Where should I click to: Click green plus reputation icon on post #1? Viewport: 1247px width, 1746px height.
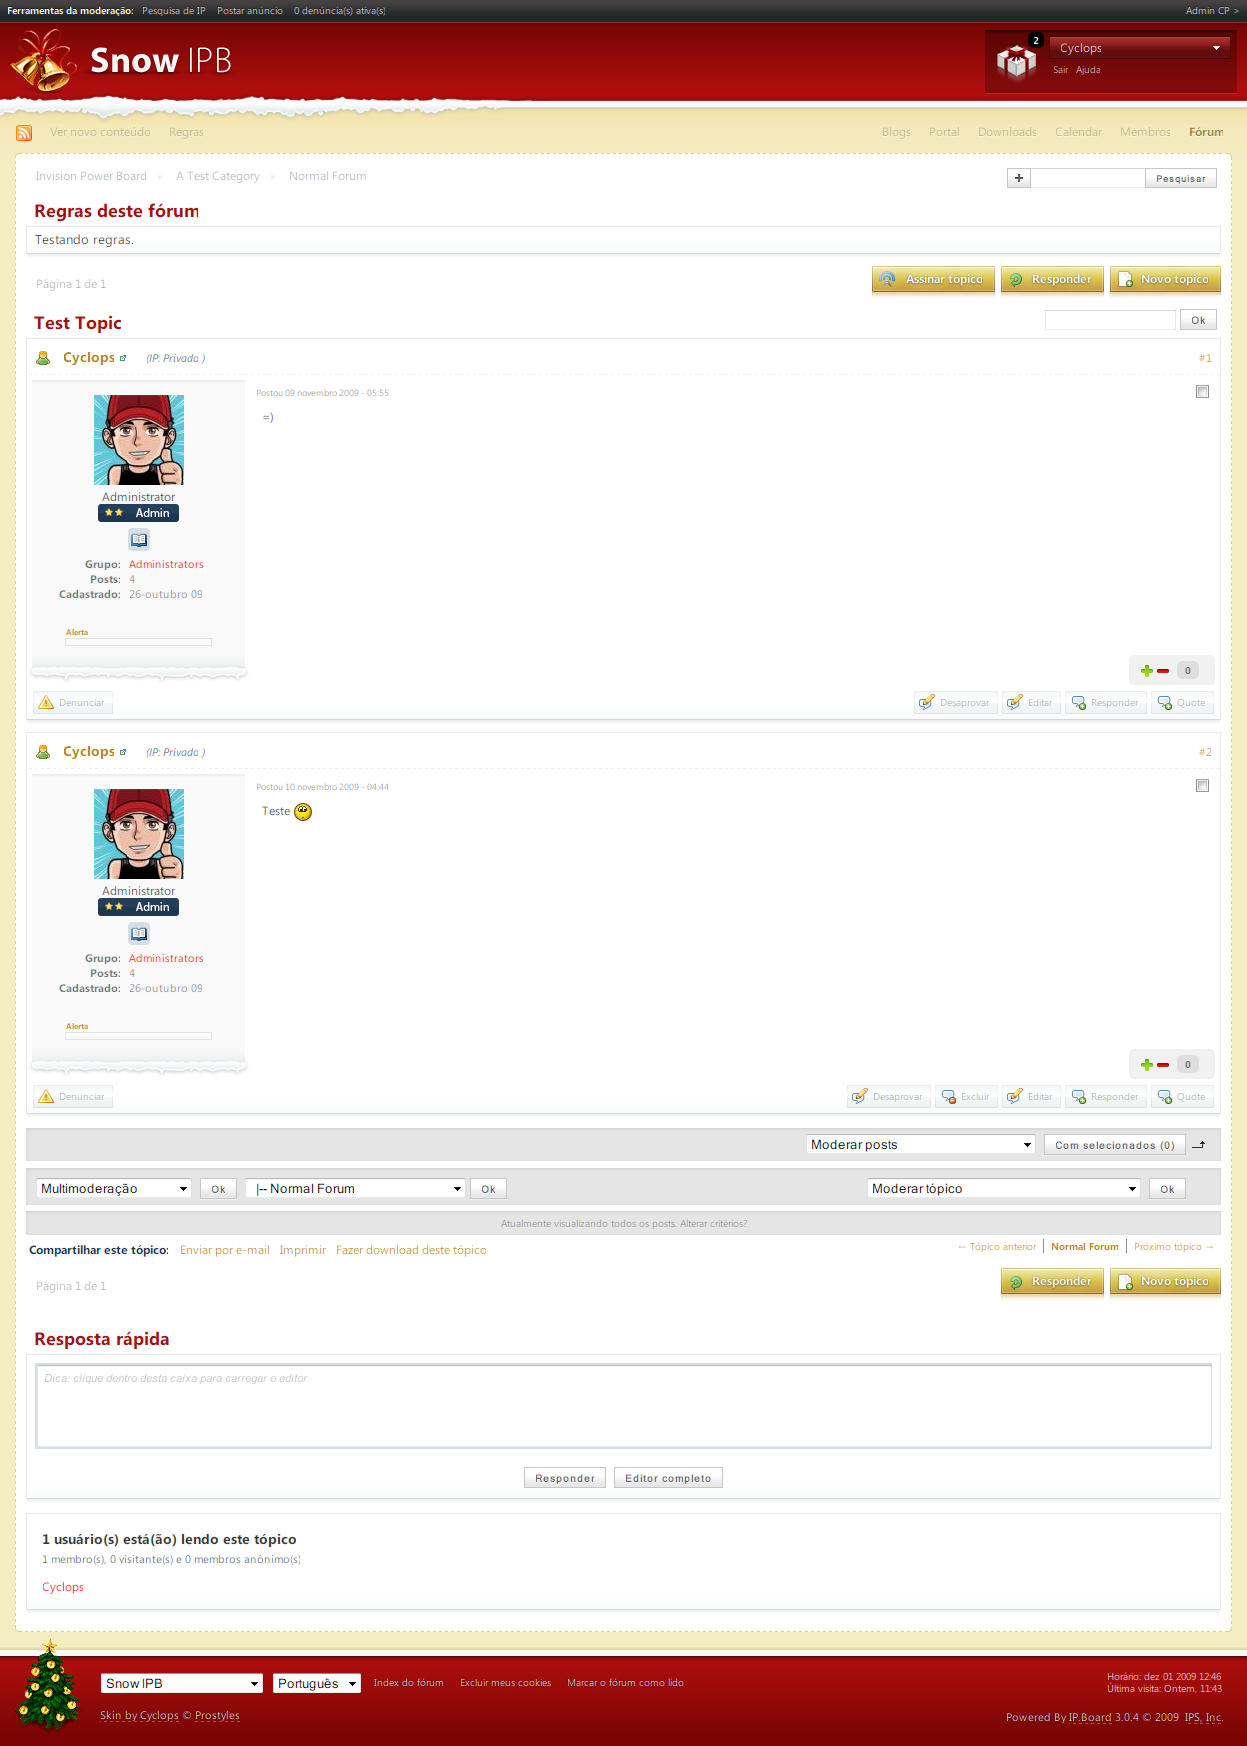point(1147,671)
